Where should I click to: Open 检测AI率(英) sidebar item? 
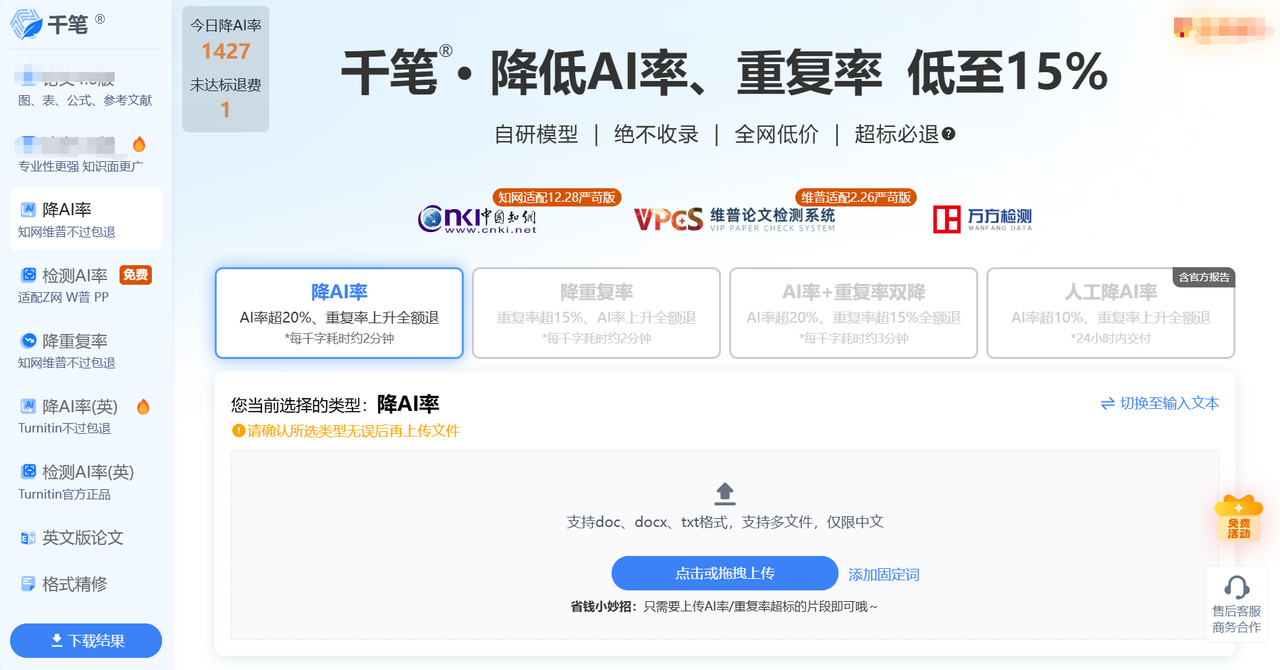point(86,481)
